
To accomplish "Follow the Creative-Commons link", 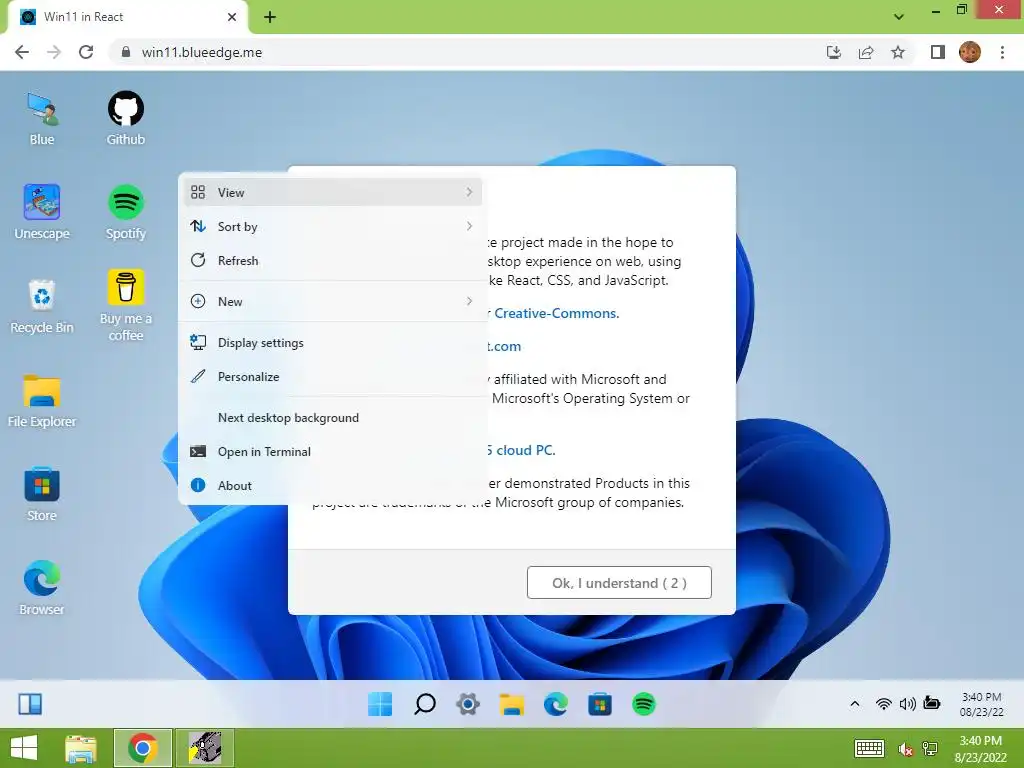I will pyautogui.click(x=556, y=313).
